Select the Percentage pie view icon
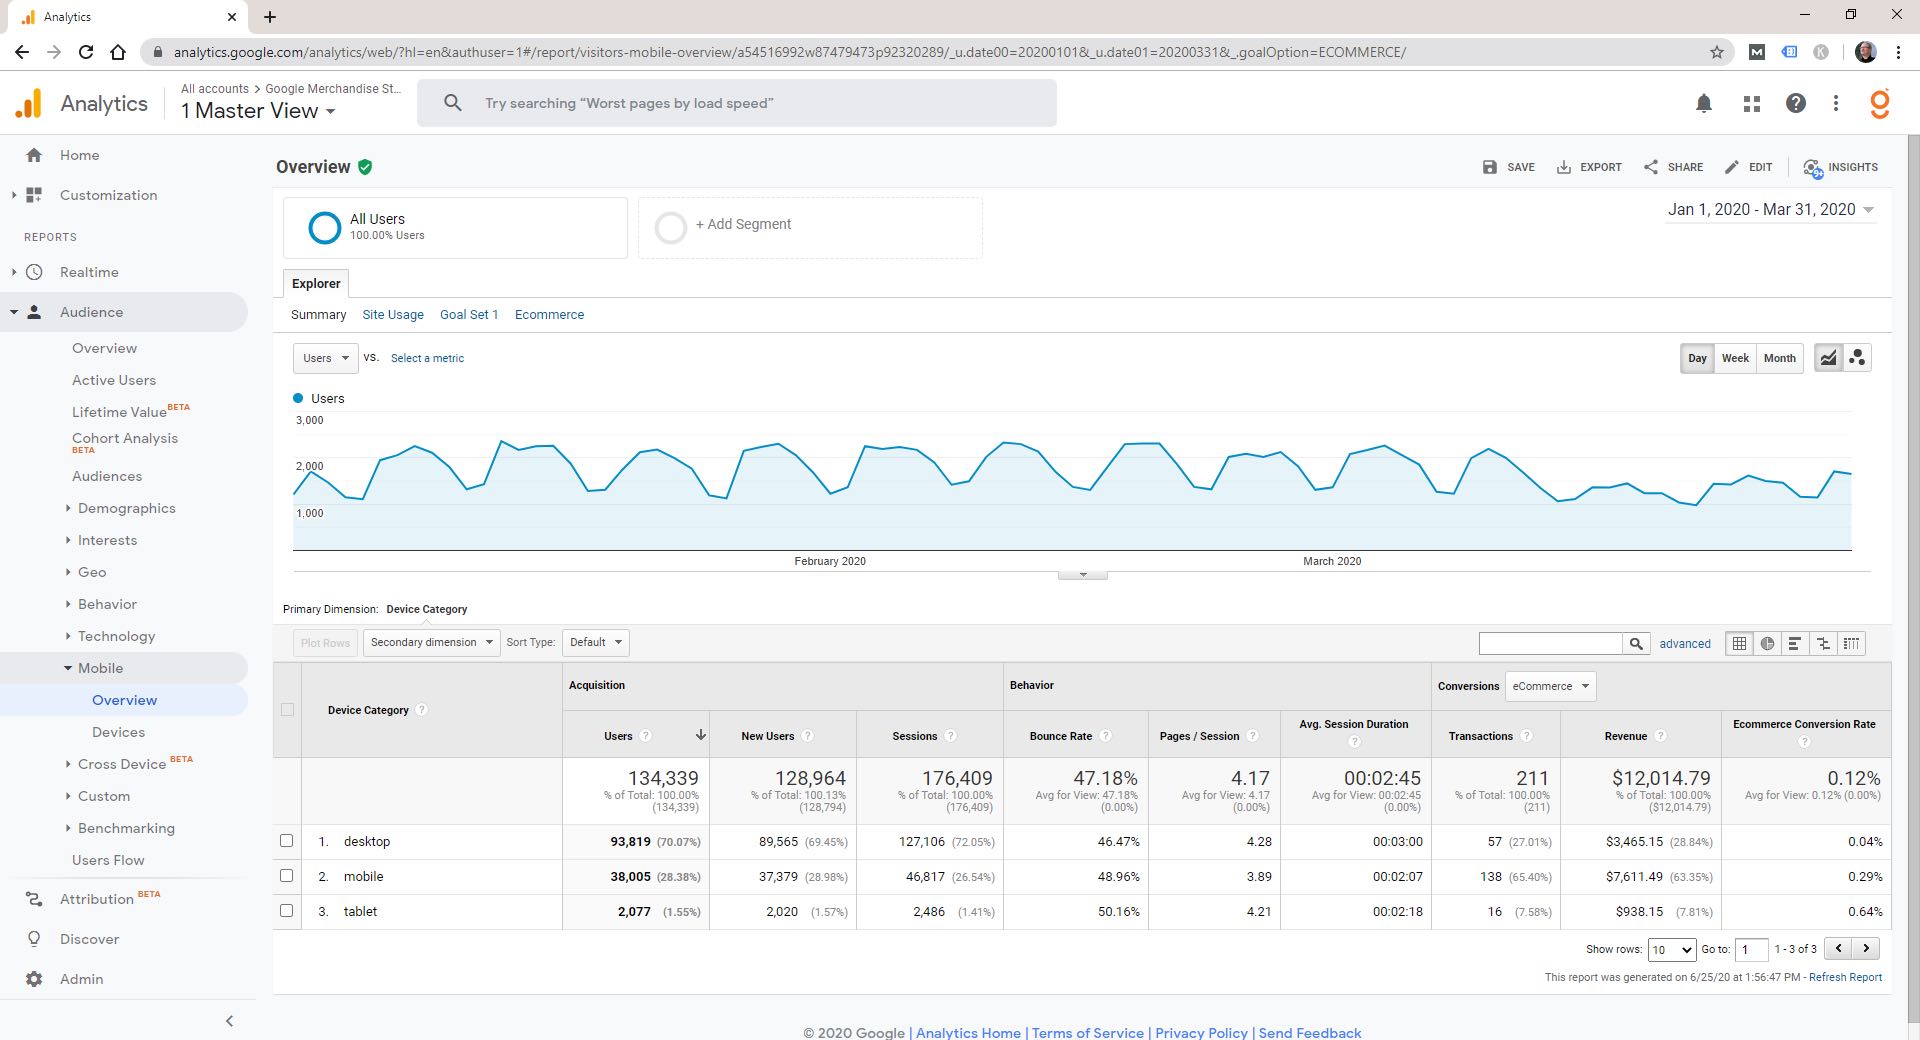Viewport: 1920px width, 1040px height. [1768, 643]
